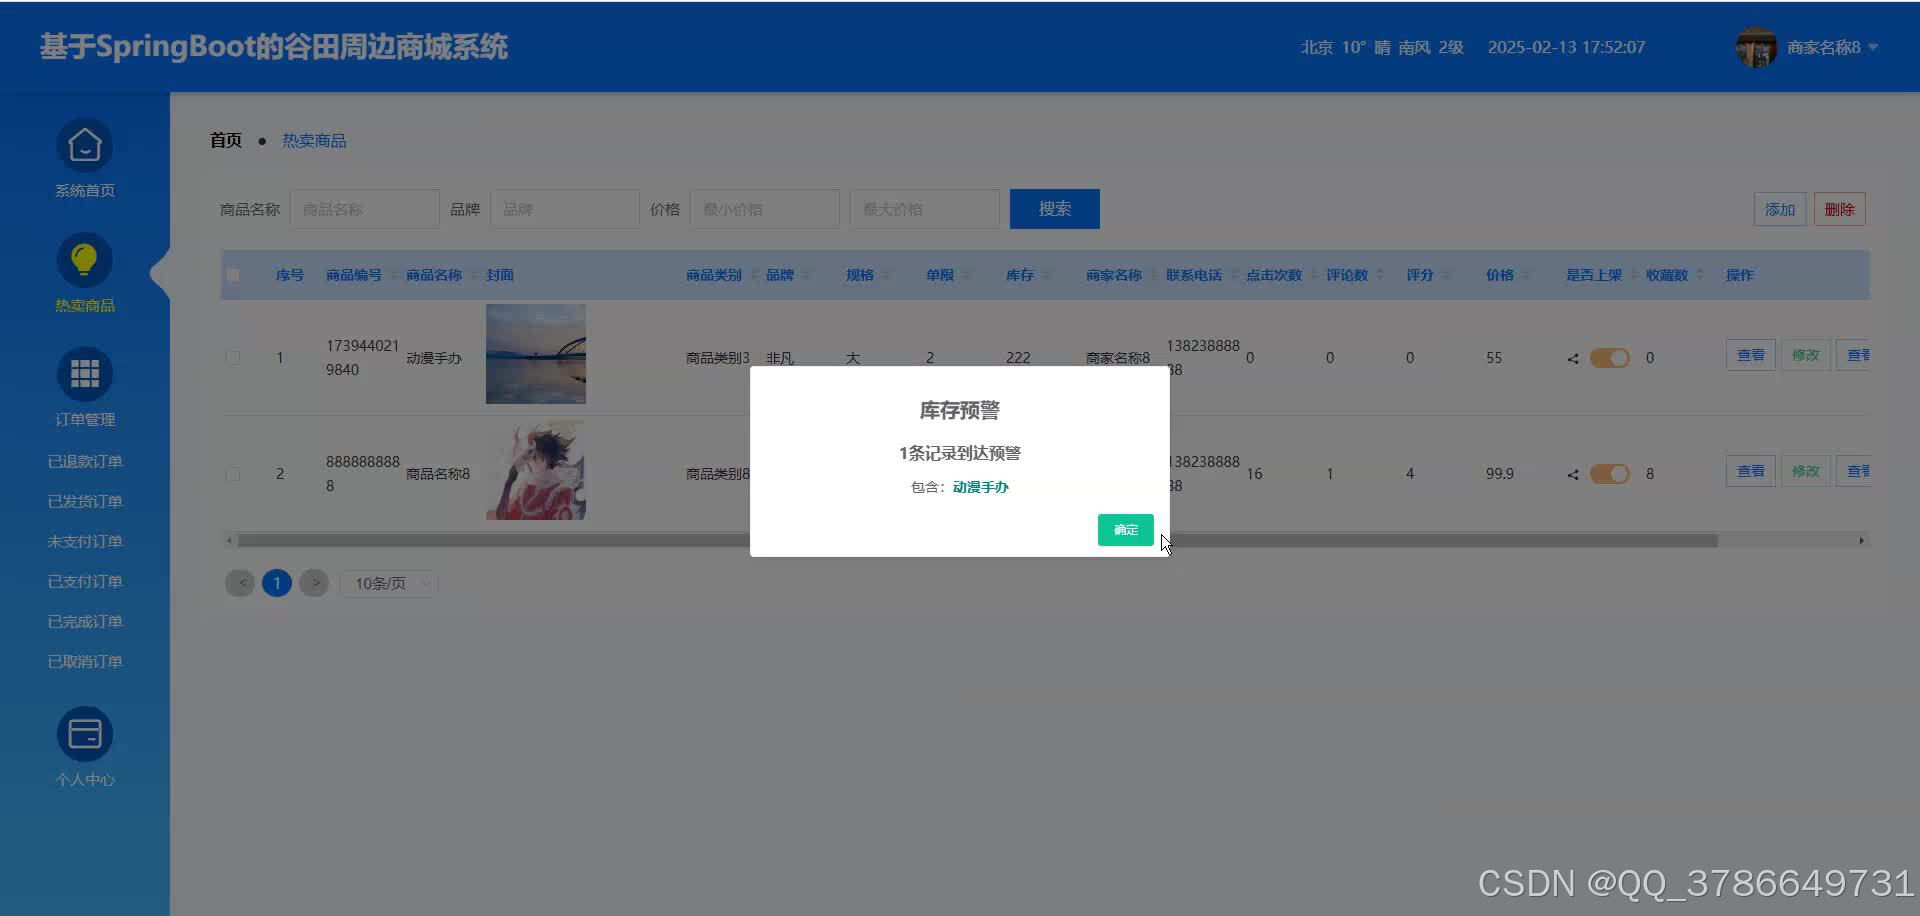Check the checkbox for row 1
Viewport: 1920px width, 916px height.
[233, 357]
